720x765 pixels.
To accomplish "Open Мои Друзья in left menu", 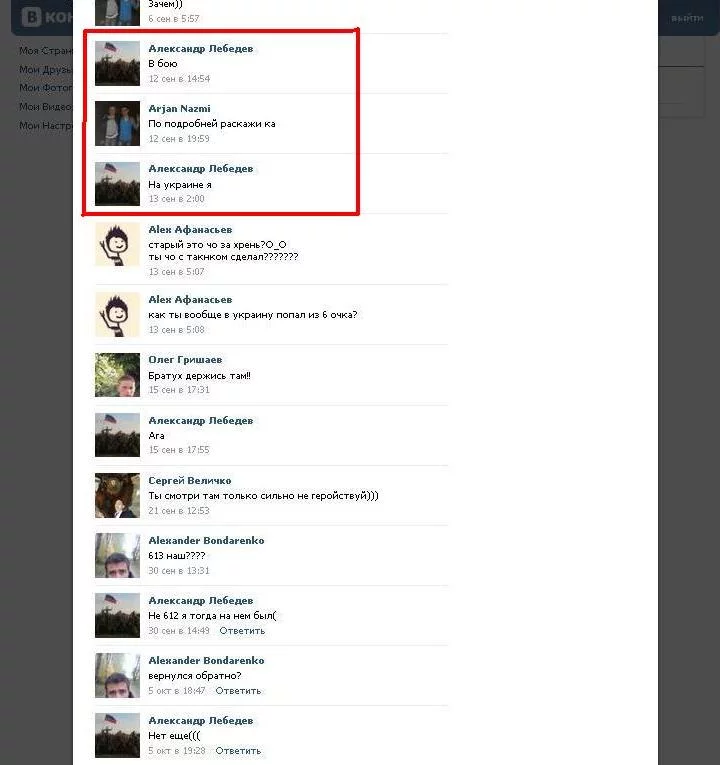I will point(46,70).
